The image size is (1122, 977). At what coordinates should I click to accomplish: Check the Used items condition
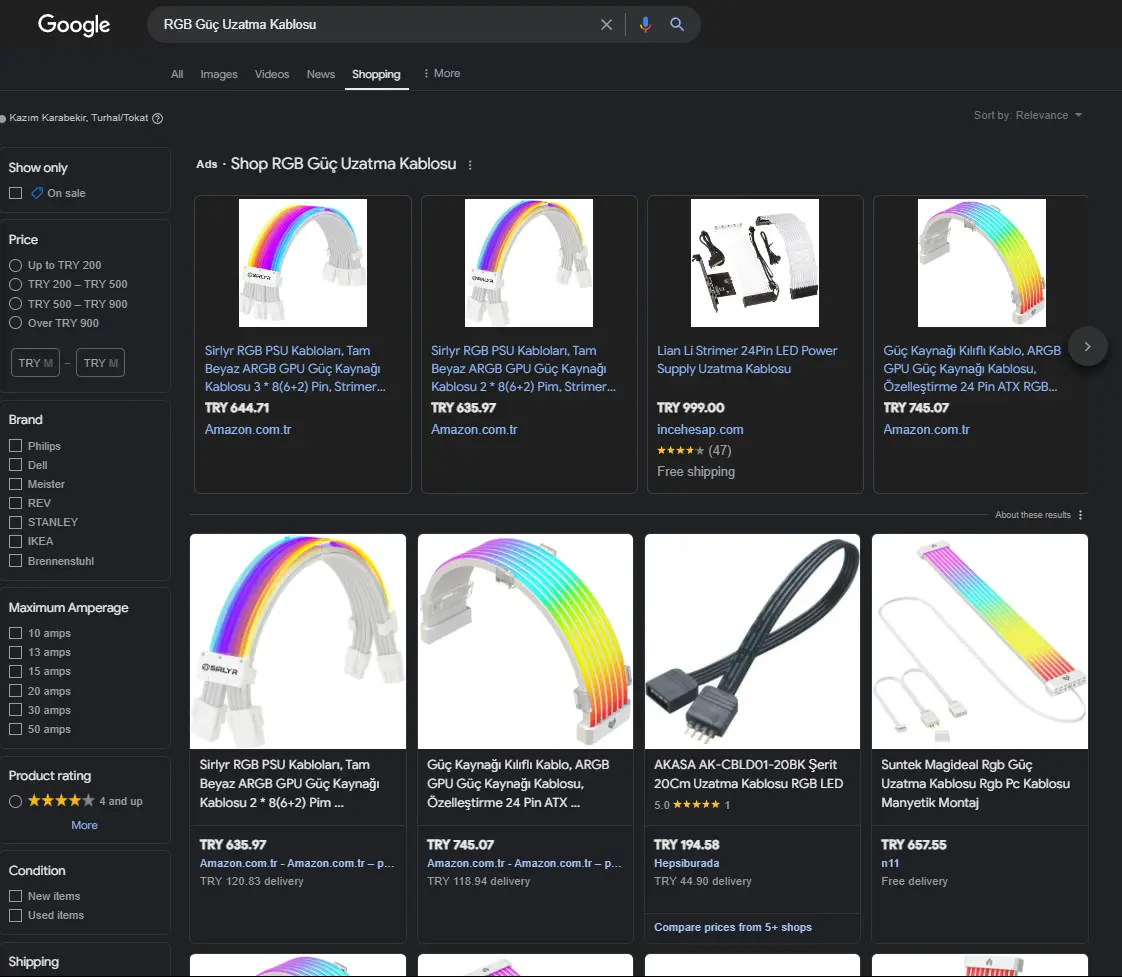[15, 915]
